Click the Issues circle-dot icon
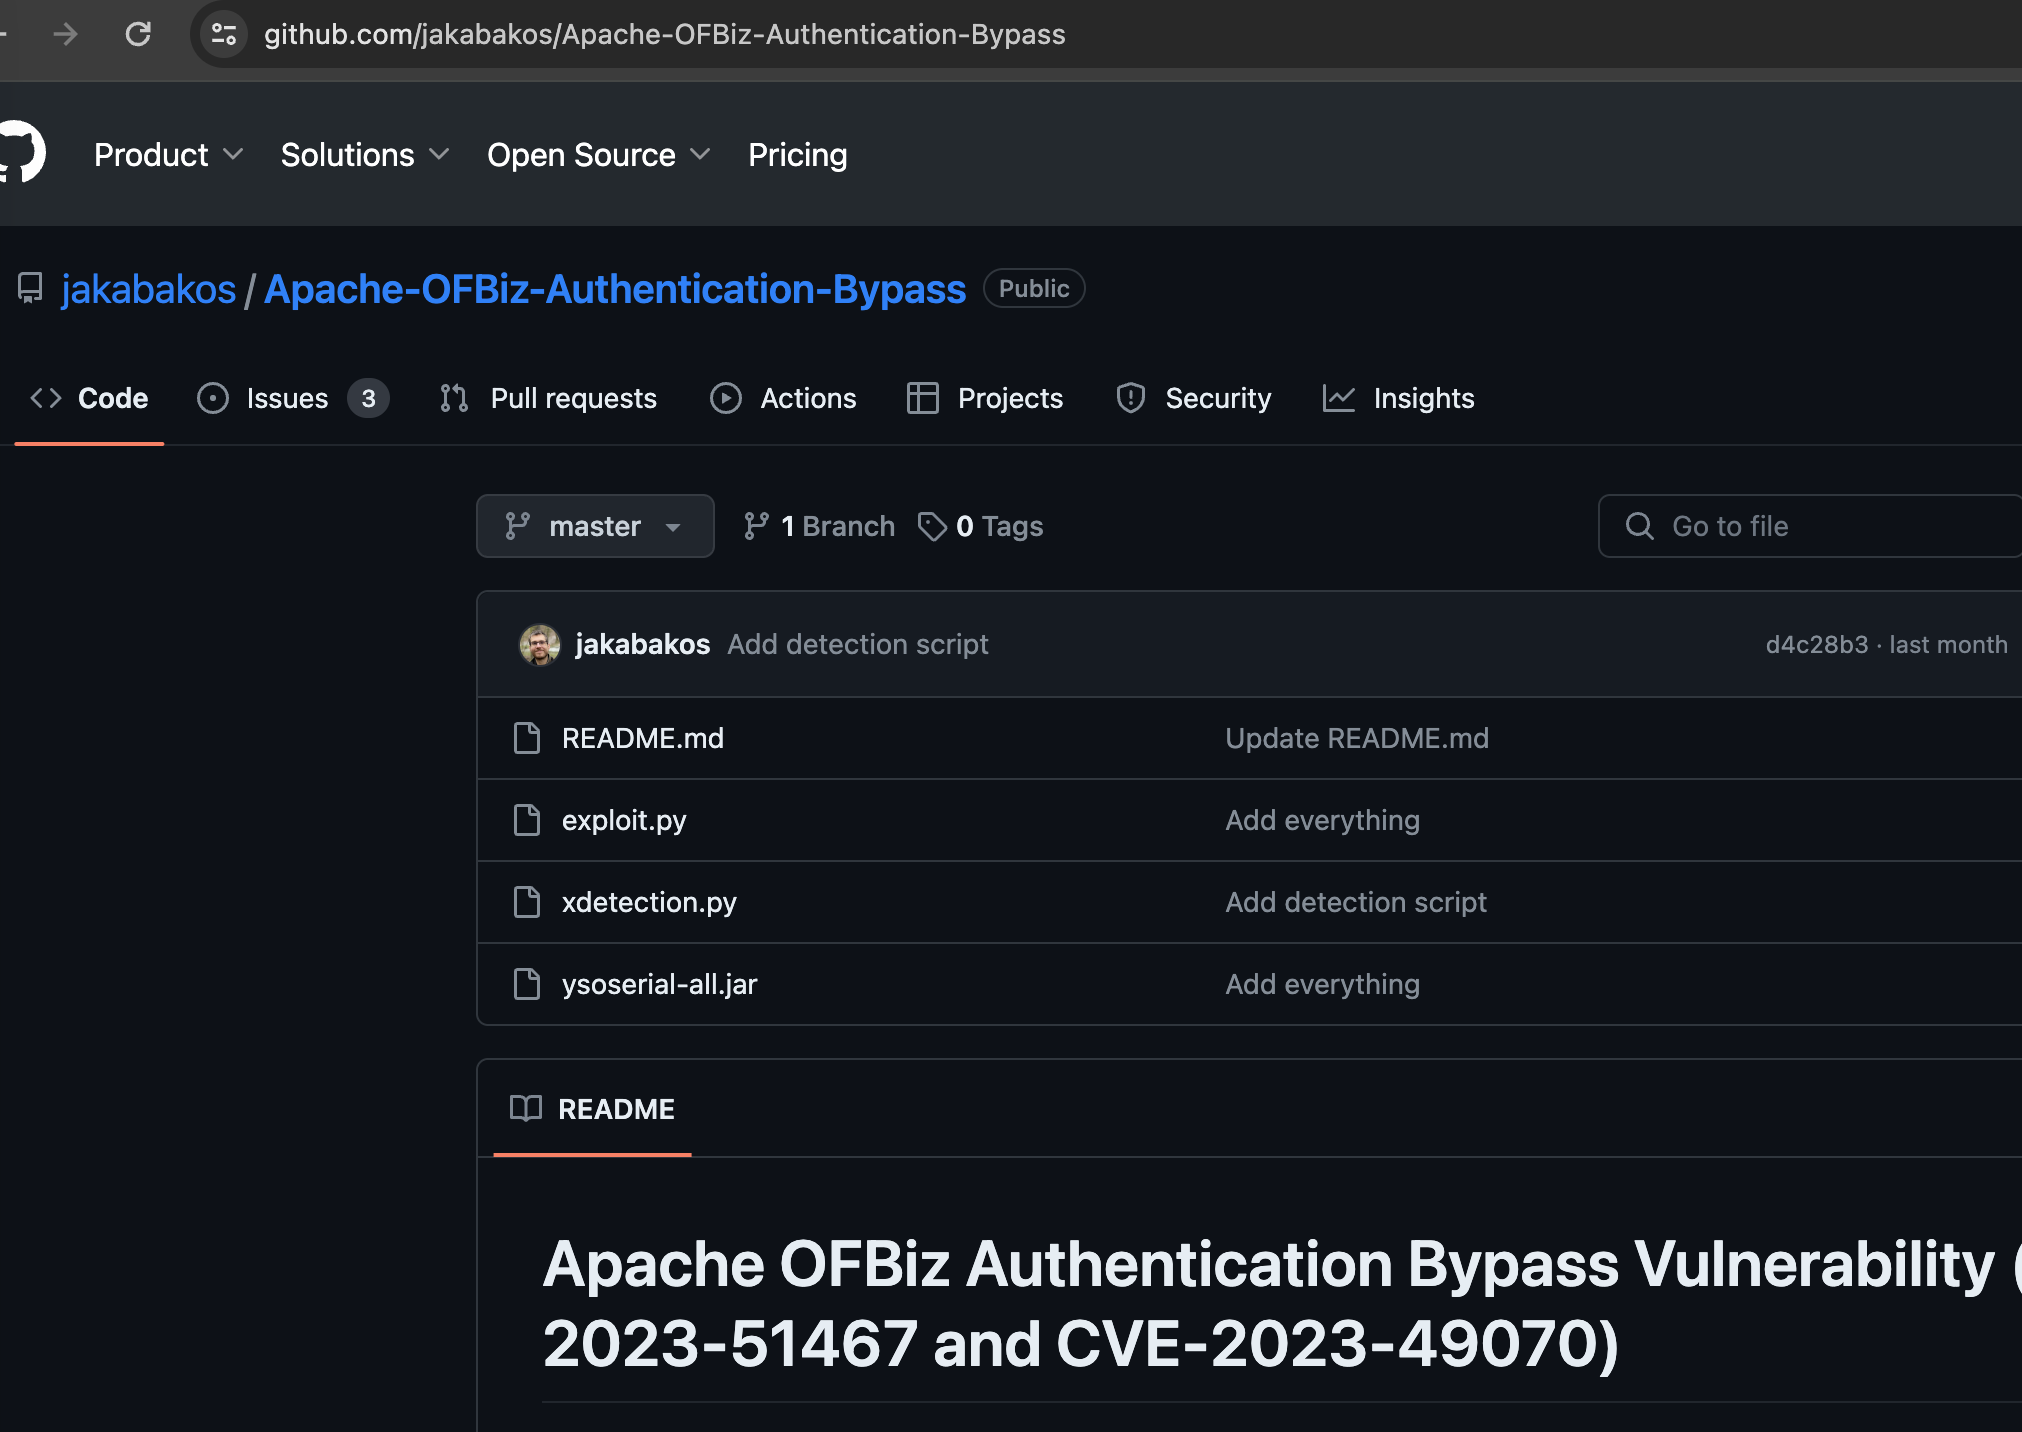 (x=213, y=398)
